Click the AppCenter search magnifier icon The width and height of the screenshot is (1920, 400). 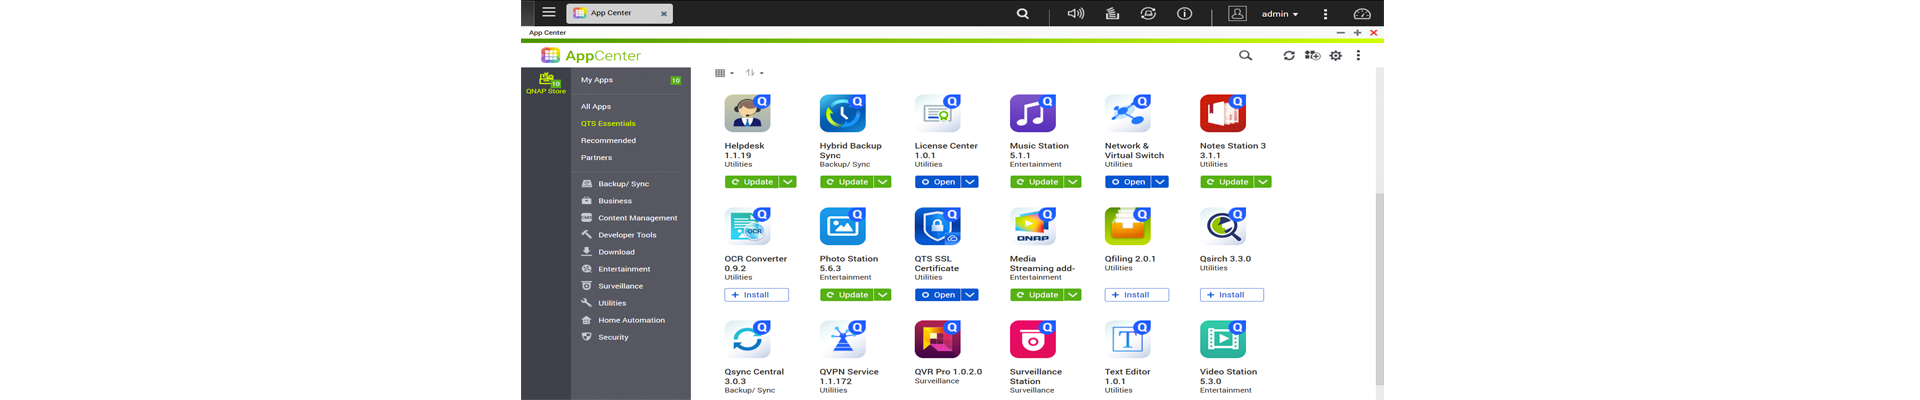1245,56
